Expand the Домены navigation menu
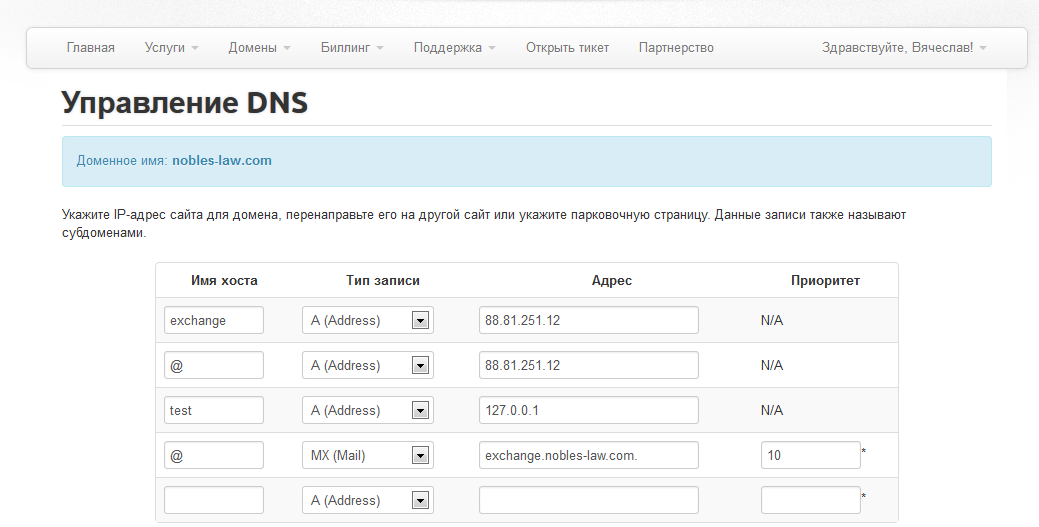The width and height of the screenshot is (1039, 527). [259, 47]
